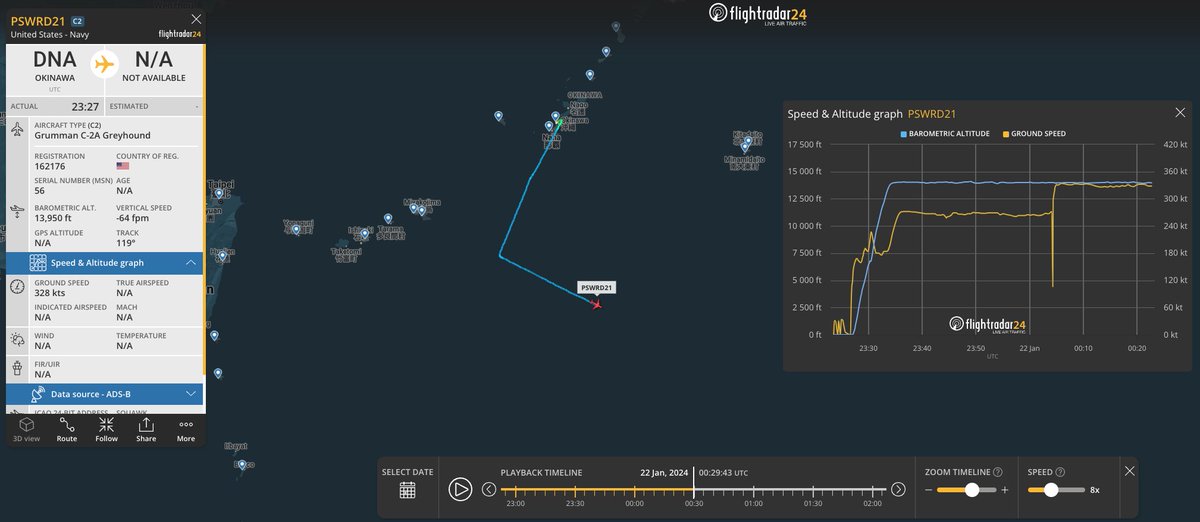
Task: Close the PSWRD21 flight info panel
Action: 196,18
